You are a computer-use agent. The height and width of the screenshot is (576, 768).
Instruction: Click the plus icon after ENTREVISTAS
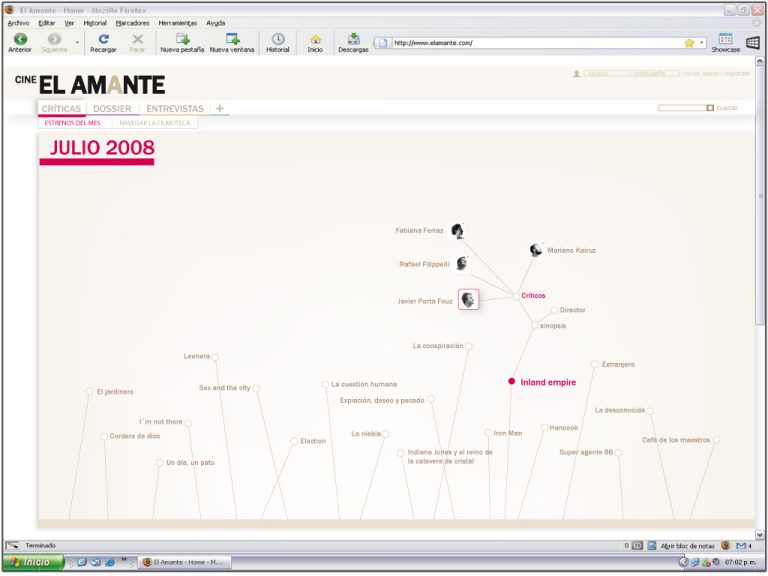220,108
